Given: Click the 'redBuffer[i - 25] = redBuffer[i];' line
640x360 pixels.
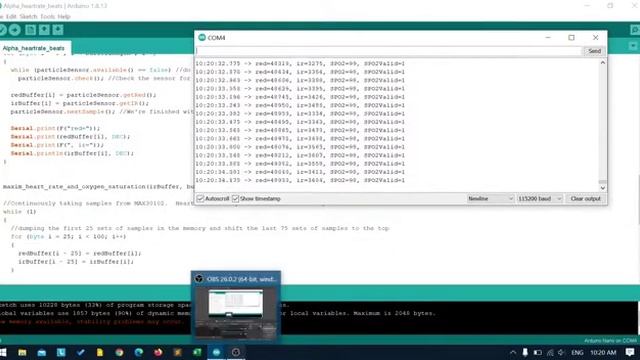Looking at the screenshot, I should (x=80, y=253).
